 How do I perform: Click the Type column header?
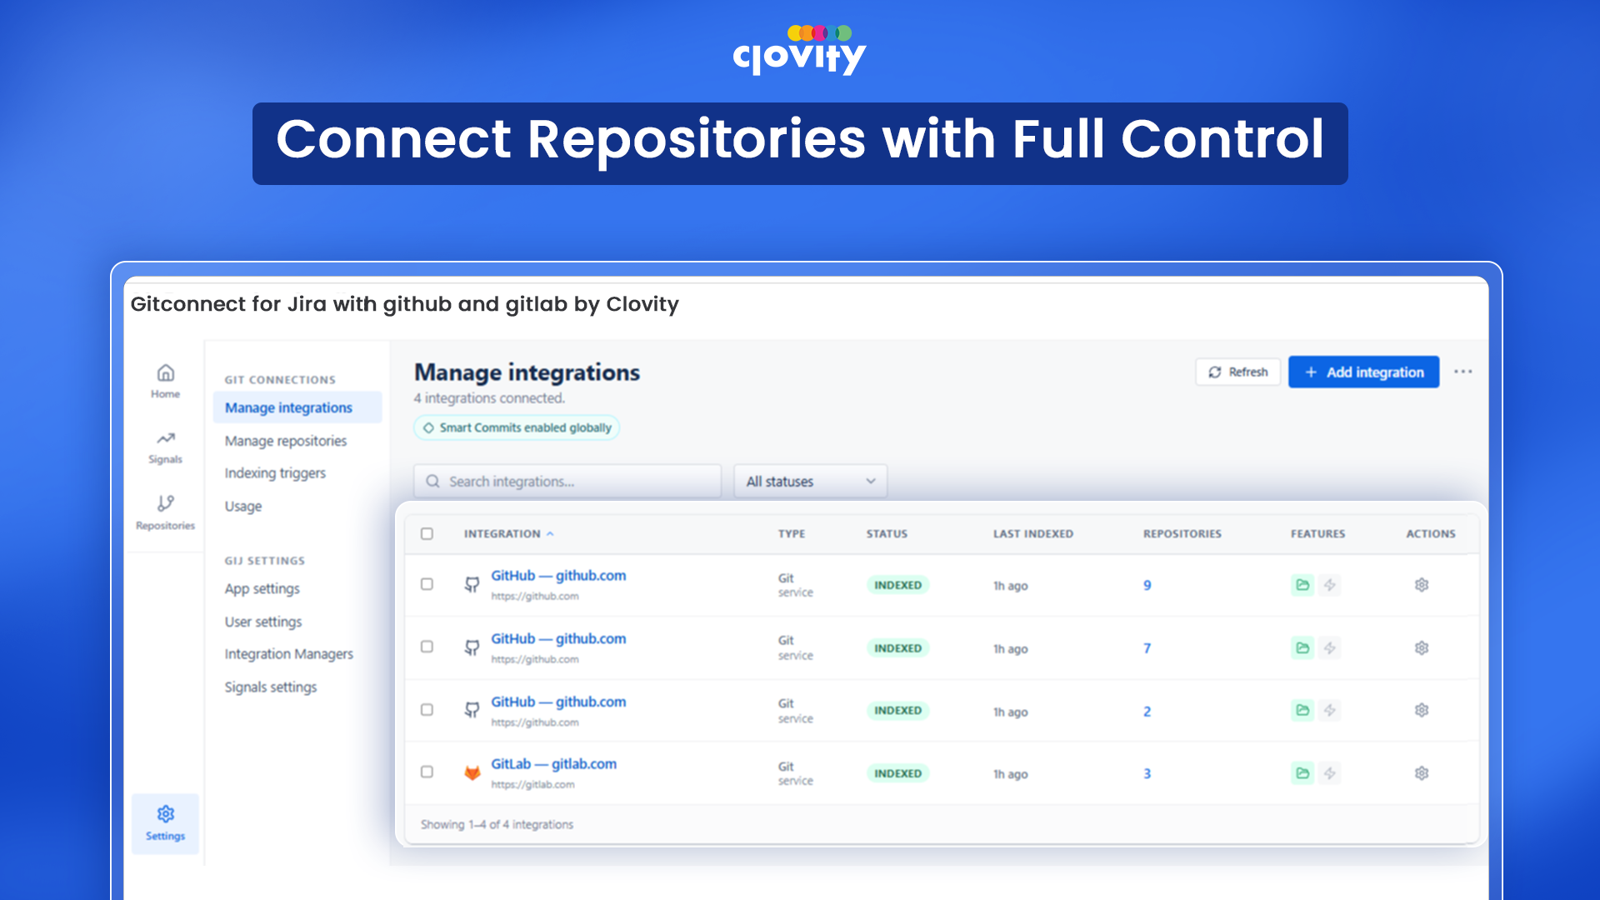792,534
